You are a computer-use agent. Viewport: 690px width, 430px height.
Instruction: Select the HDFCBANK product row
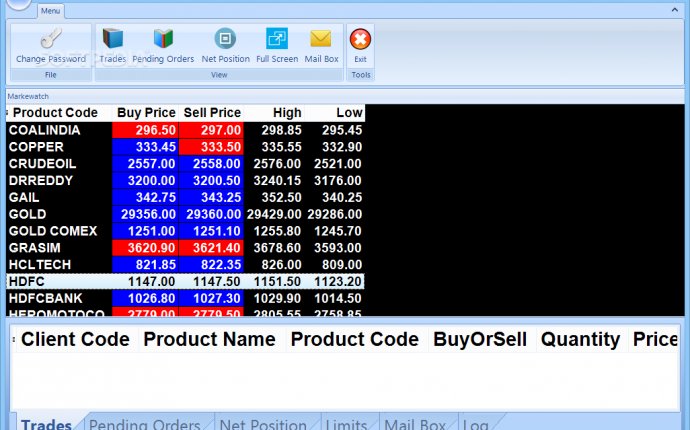tap(186, 298)
